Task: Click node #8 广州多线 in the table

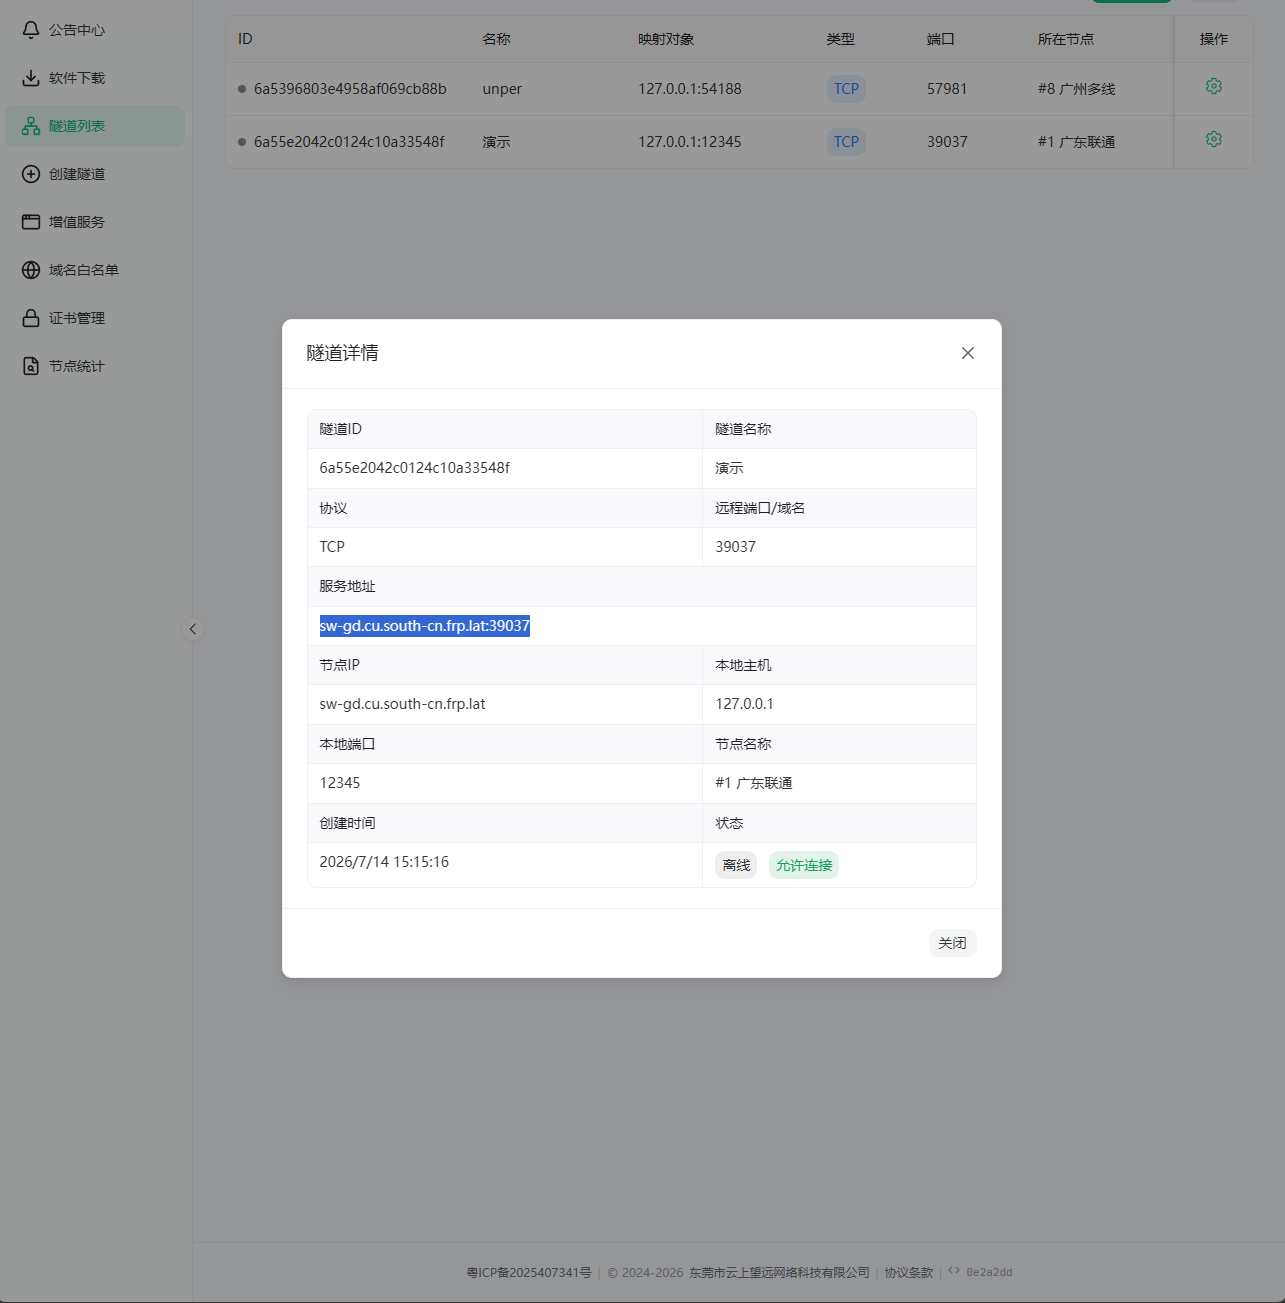Action: pos(1077,89)
